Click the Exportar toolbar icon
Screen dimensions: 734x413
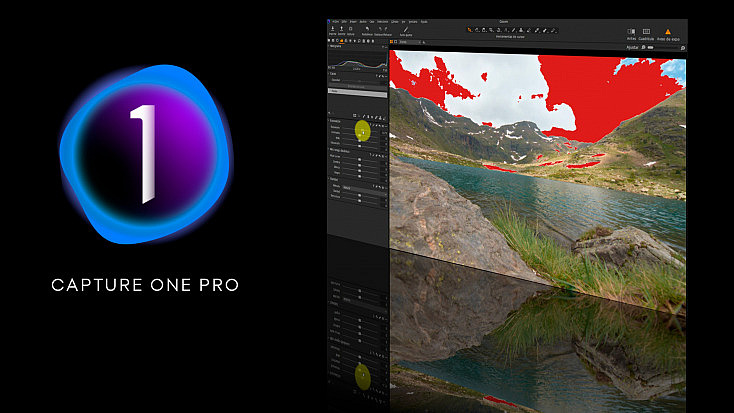pos(341,29)
